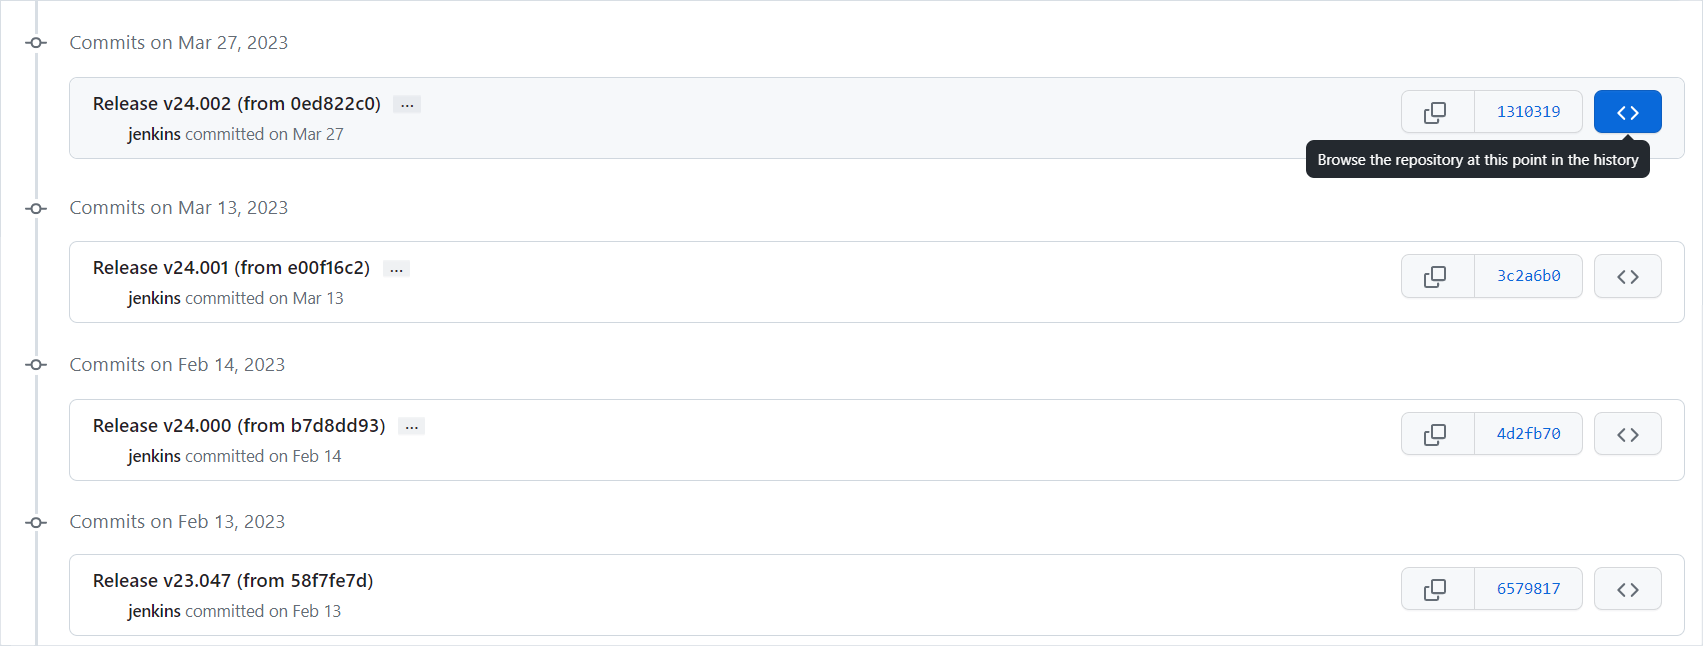The width and height of the screenshot is (1703, 646).
Task: Browse repository at commit 4d2fb70
Action: click(1627, 434)
